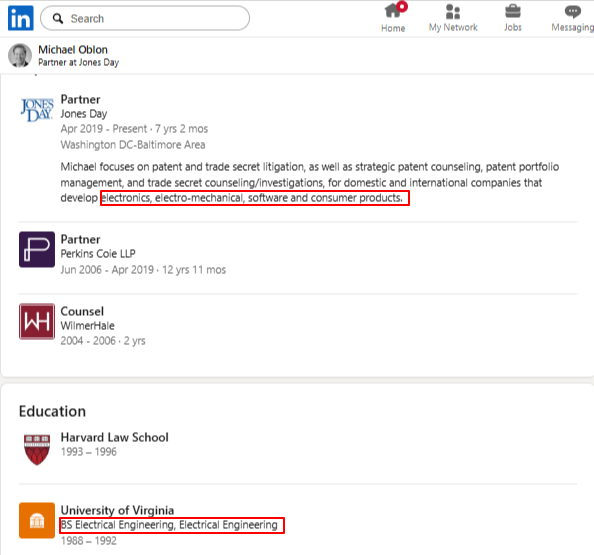Click the Jones Day company name

tap(84, 114)
